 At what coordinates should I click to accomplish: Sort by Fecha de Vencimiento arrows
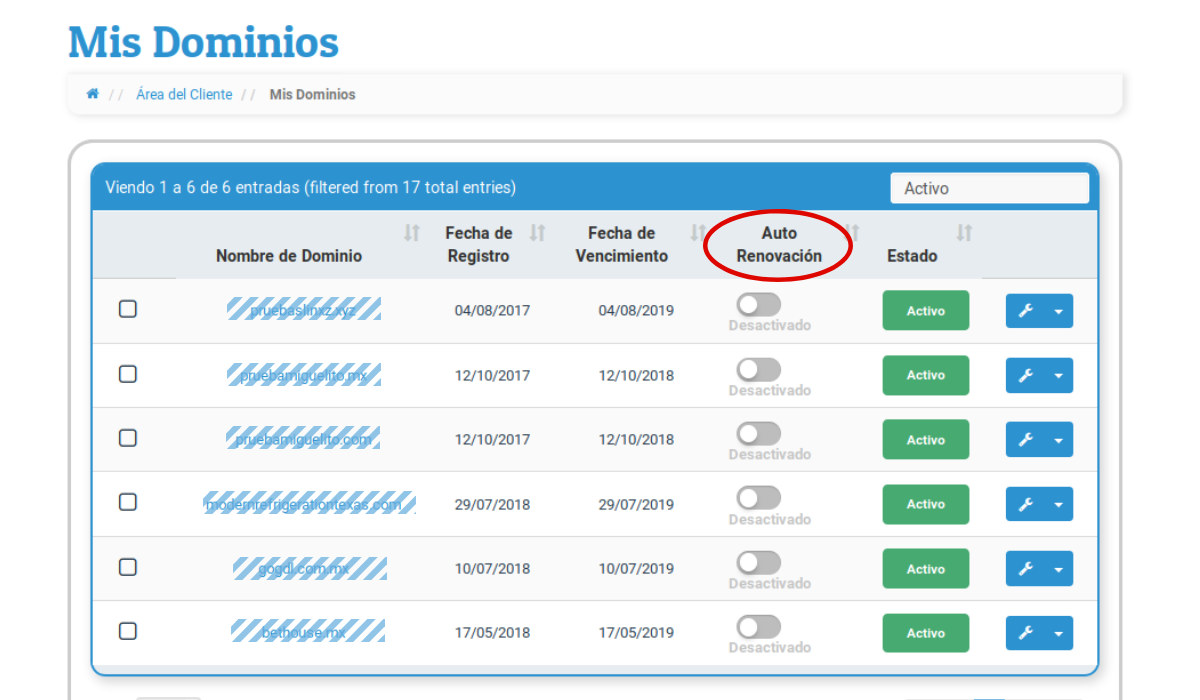(x=697, y=233)
